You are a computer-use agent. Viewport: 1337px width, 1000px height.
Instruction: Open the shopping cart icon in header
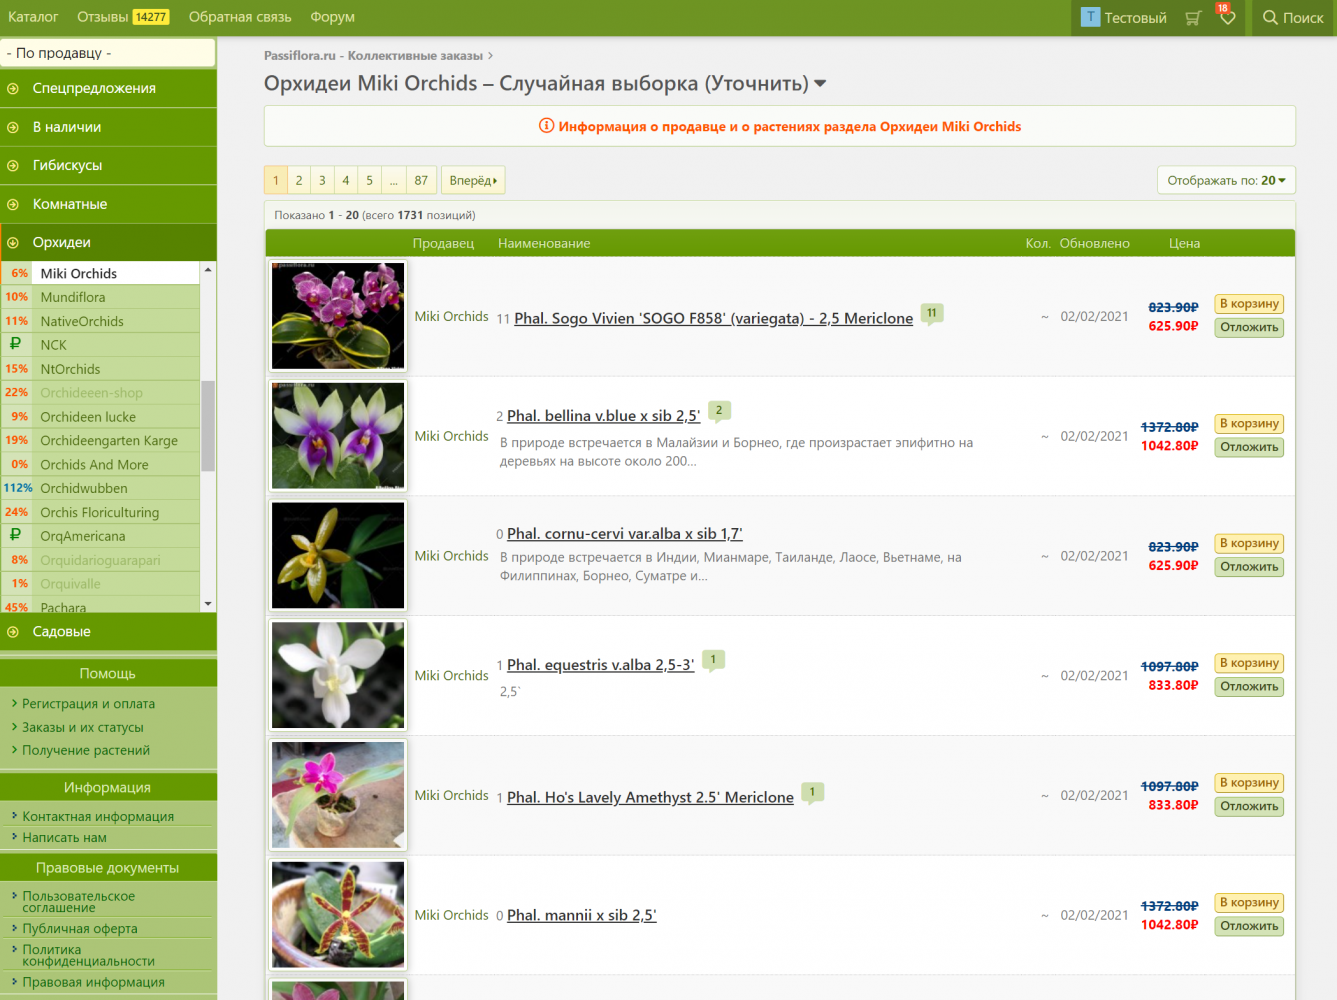[1192, 18]
